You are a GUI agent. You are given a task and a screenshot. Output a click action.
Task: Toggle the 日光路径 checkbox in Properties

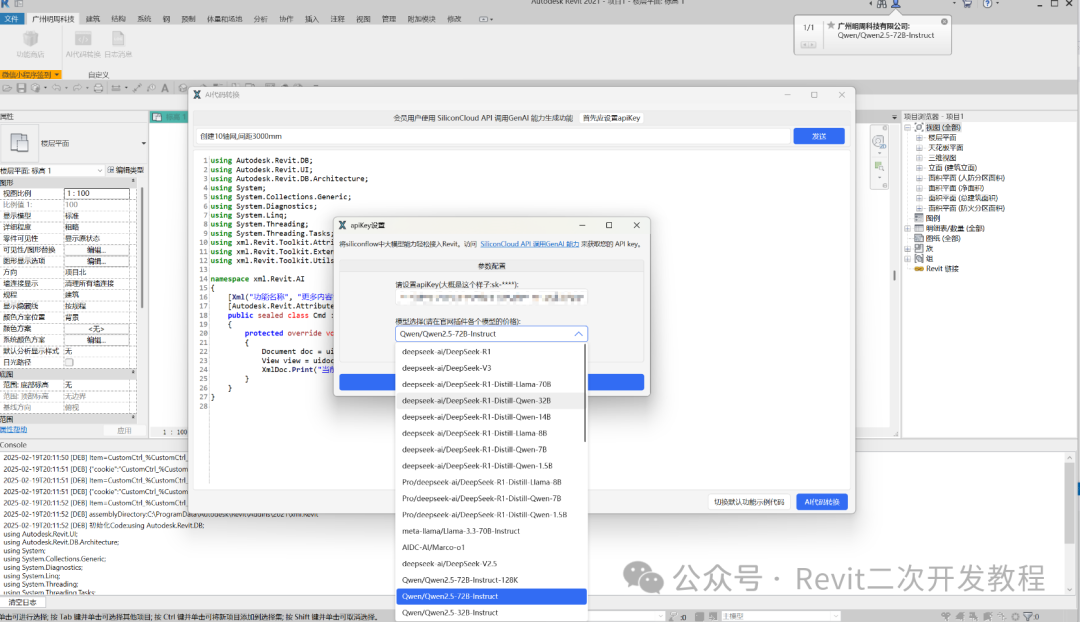pos(68,362)
